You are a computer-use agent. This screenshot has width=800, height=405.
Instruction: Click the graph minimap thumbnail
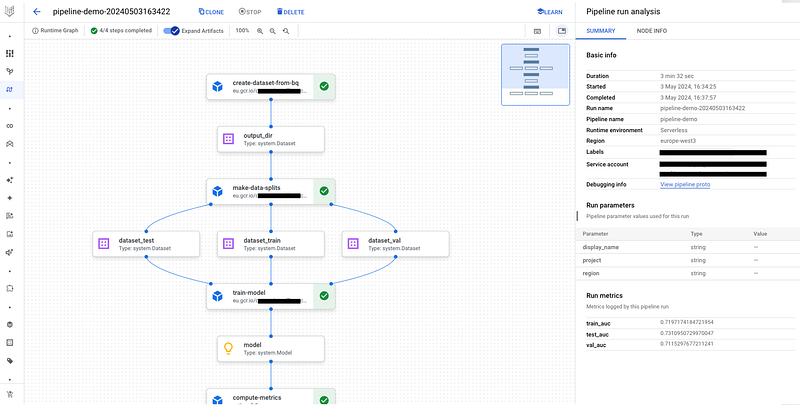(535, 74)
